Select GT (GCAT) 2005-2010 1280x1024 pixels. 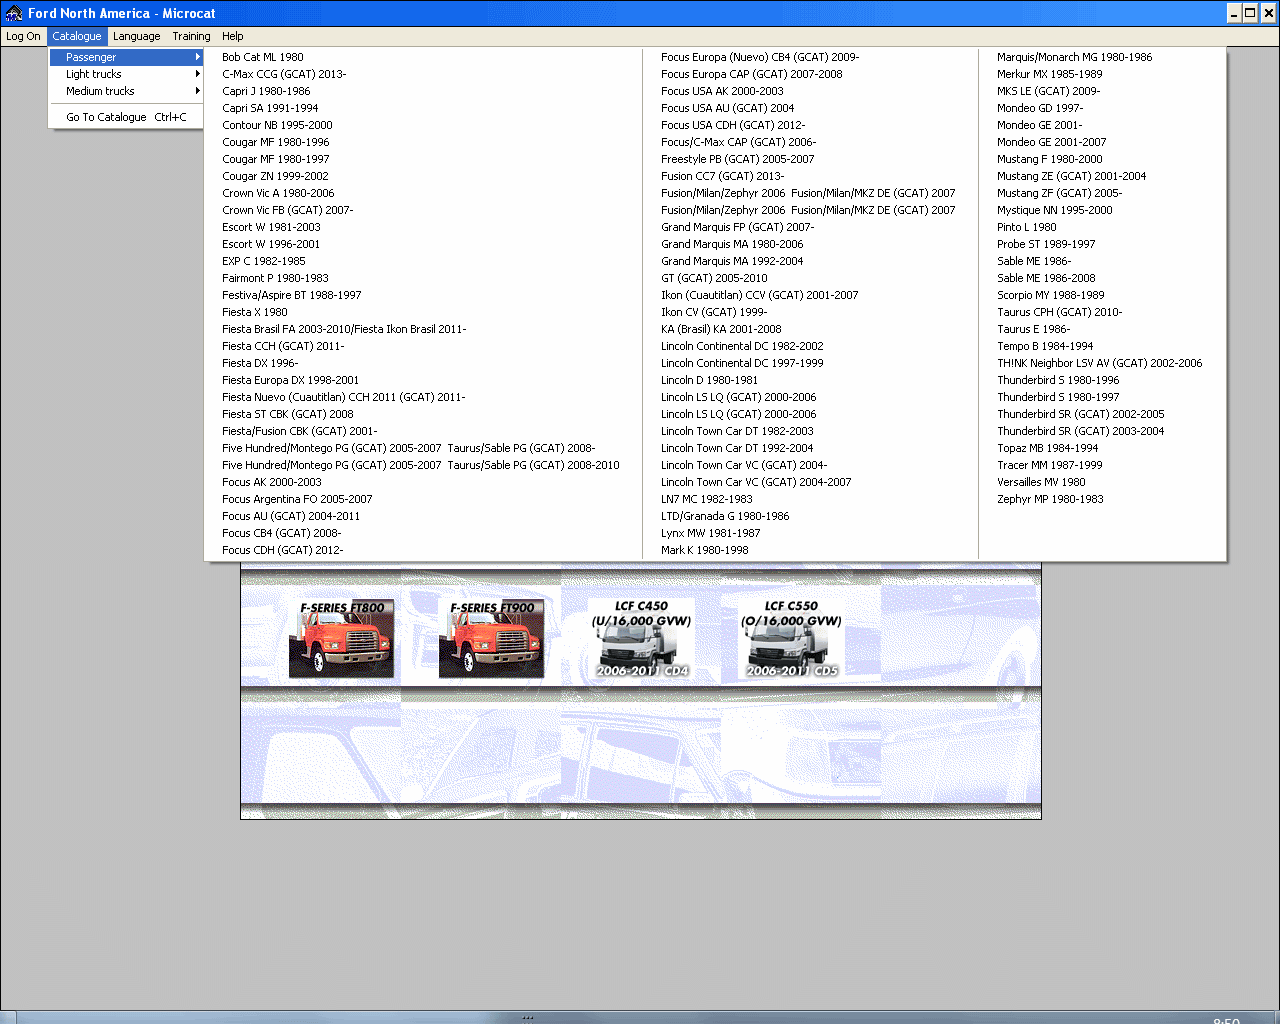coord(714,278)
